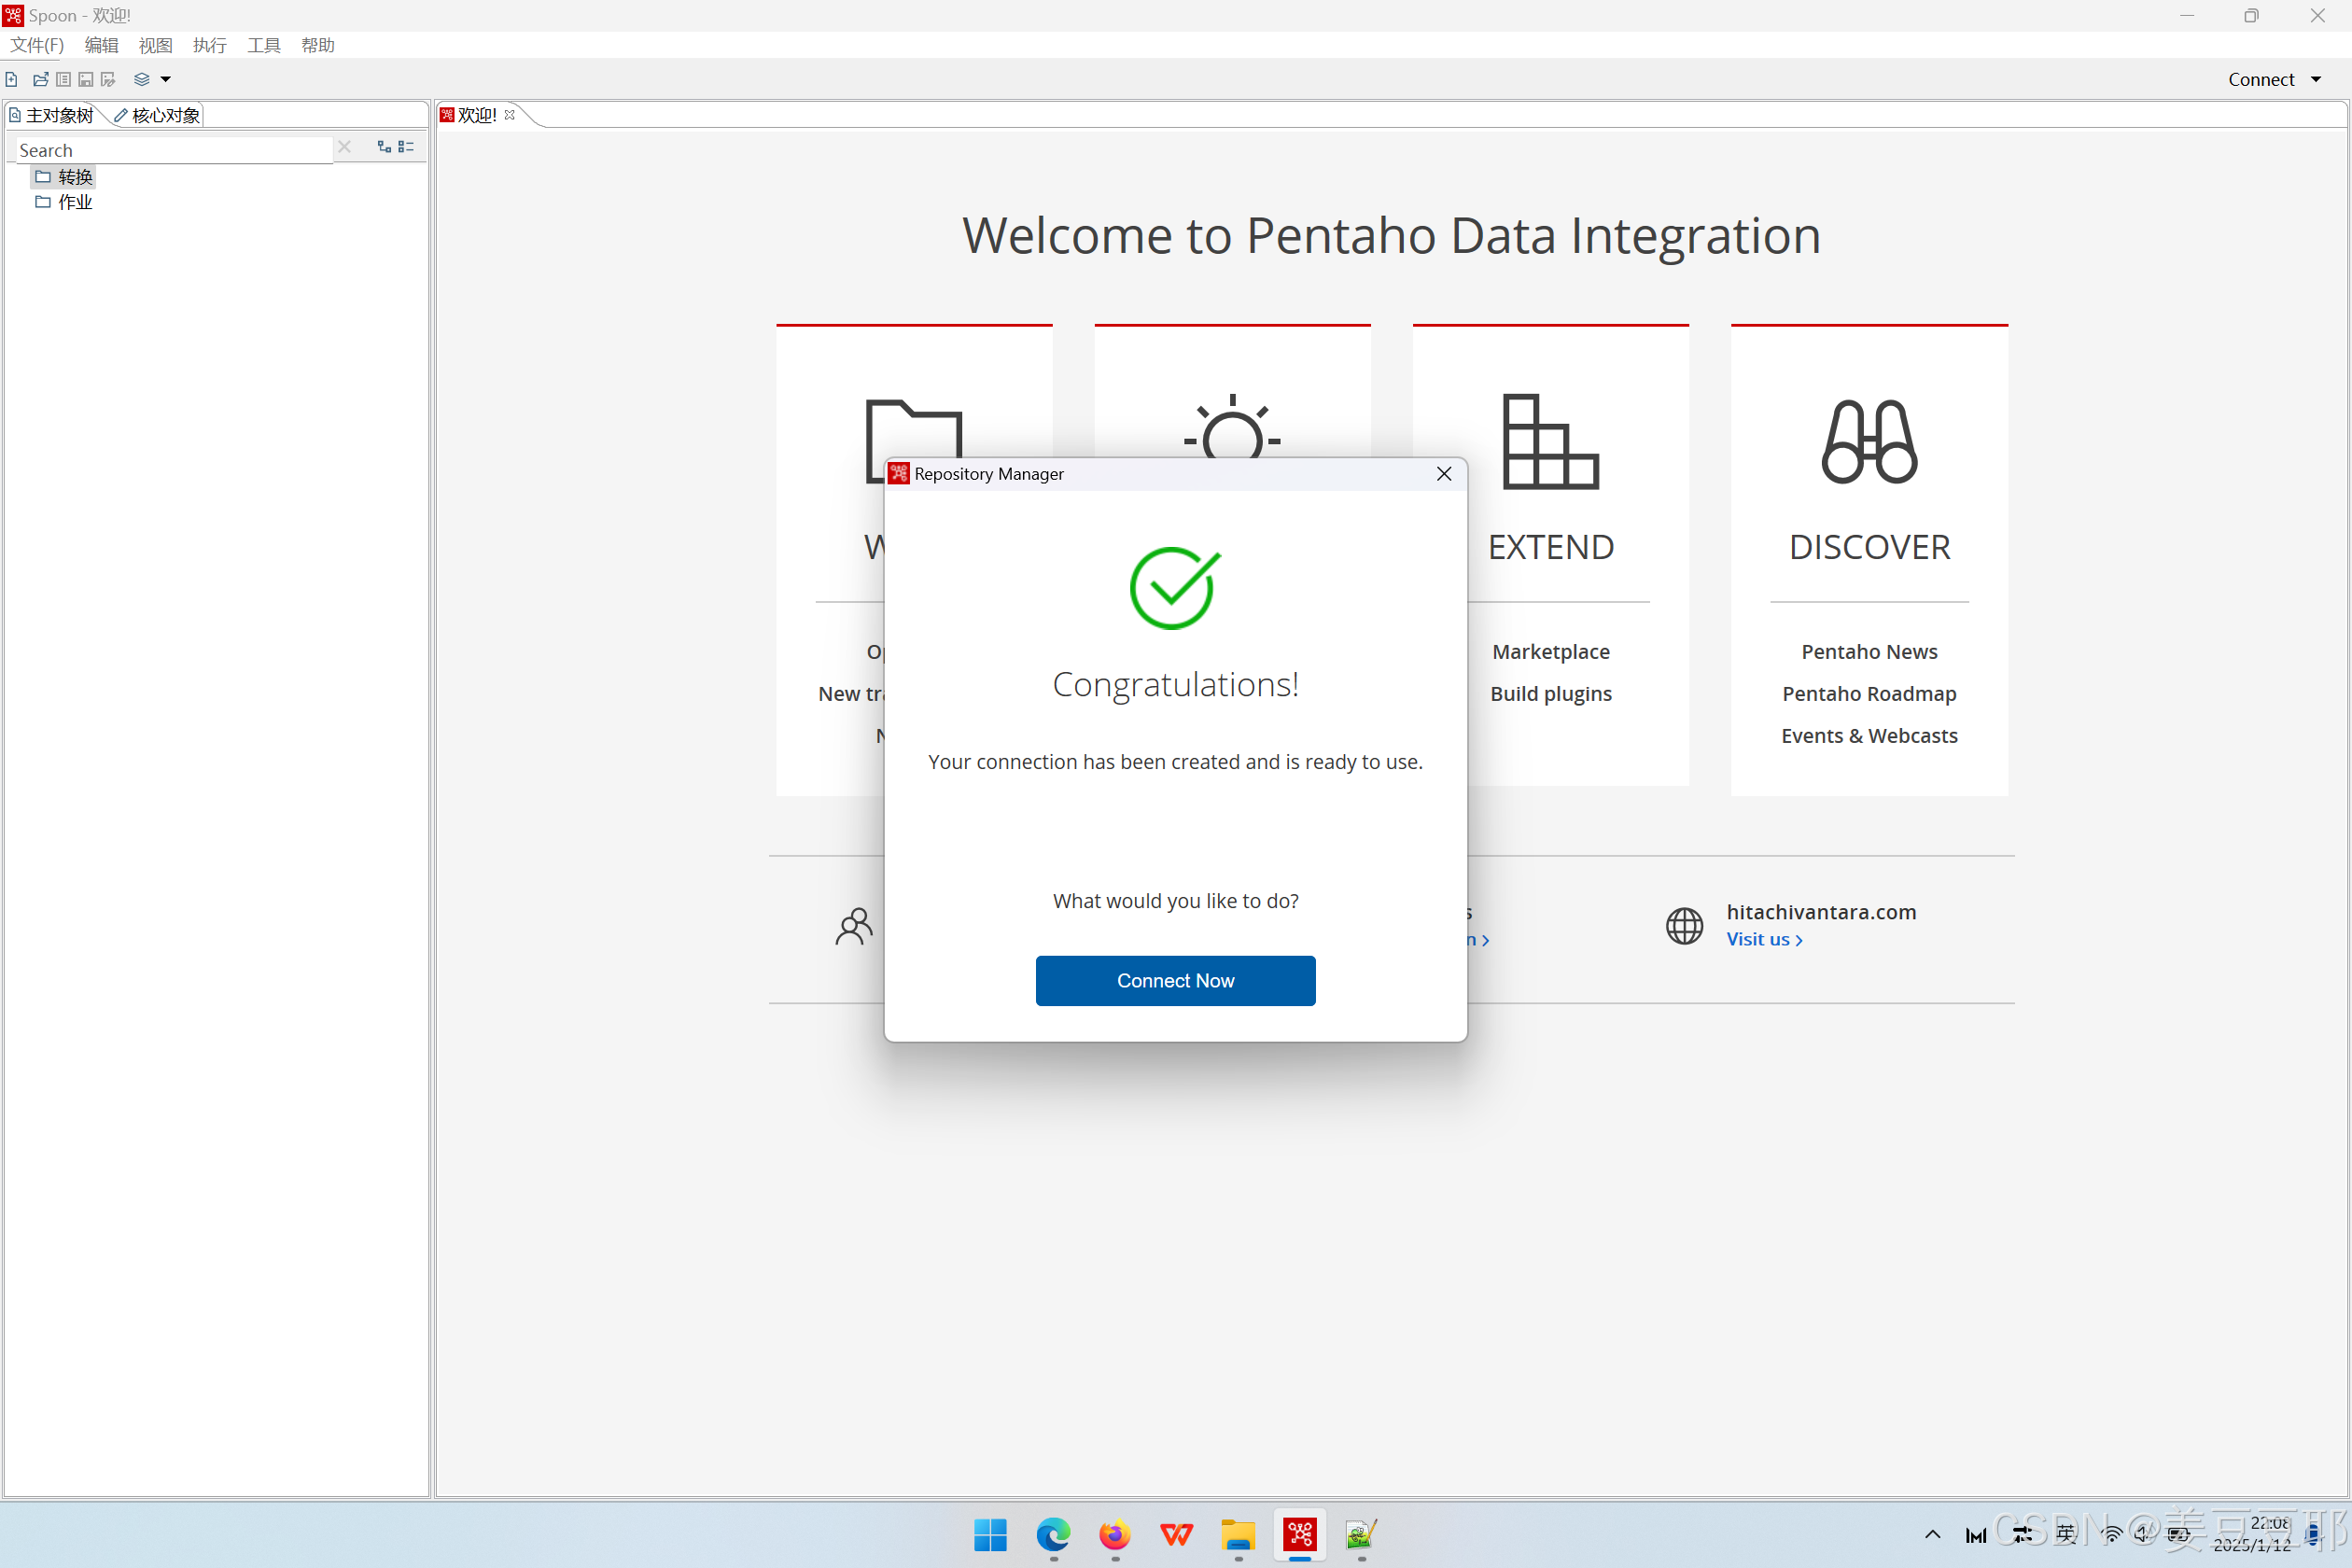
Task: Click the Explore repository toolbar icon
Action: [63, 79]
